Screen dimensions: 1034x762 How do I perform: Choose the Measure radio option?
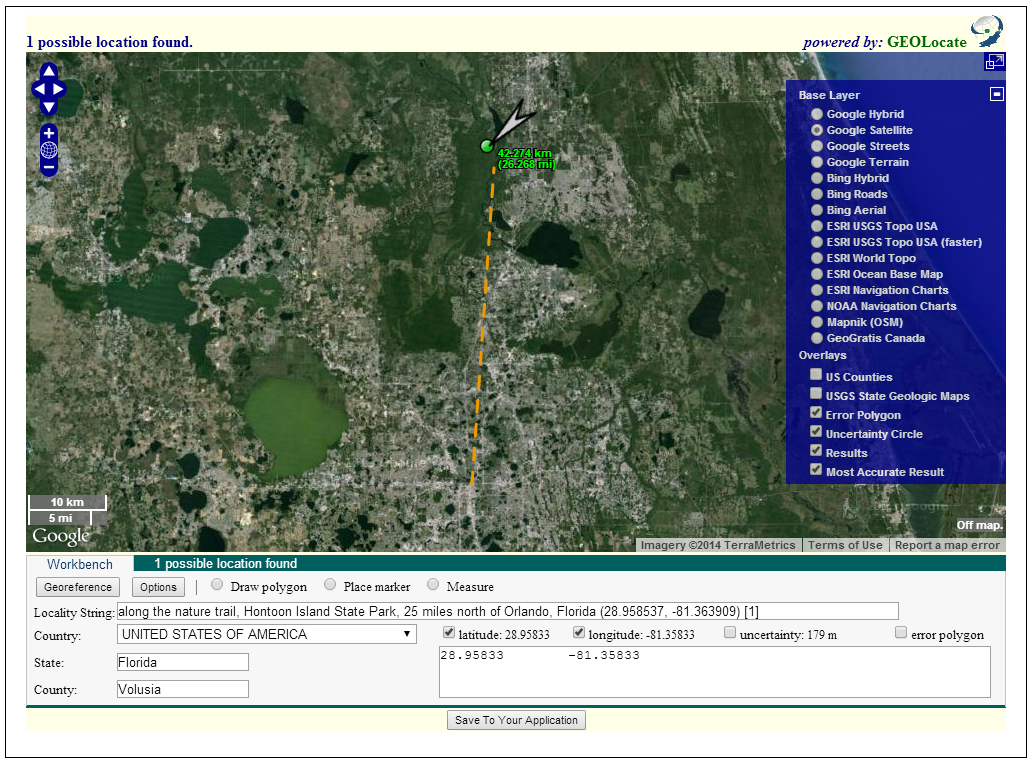point(433,586)
